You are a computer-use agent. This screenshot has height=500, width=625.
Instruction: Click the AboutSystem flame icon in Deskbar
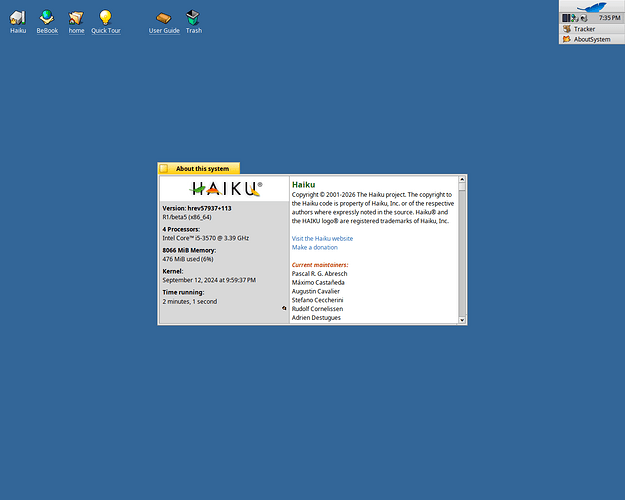coord(566,39)
